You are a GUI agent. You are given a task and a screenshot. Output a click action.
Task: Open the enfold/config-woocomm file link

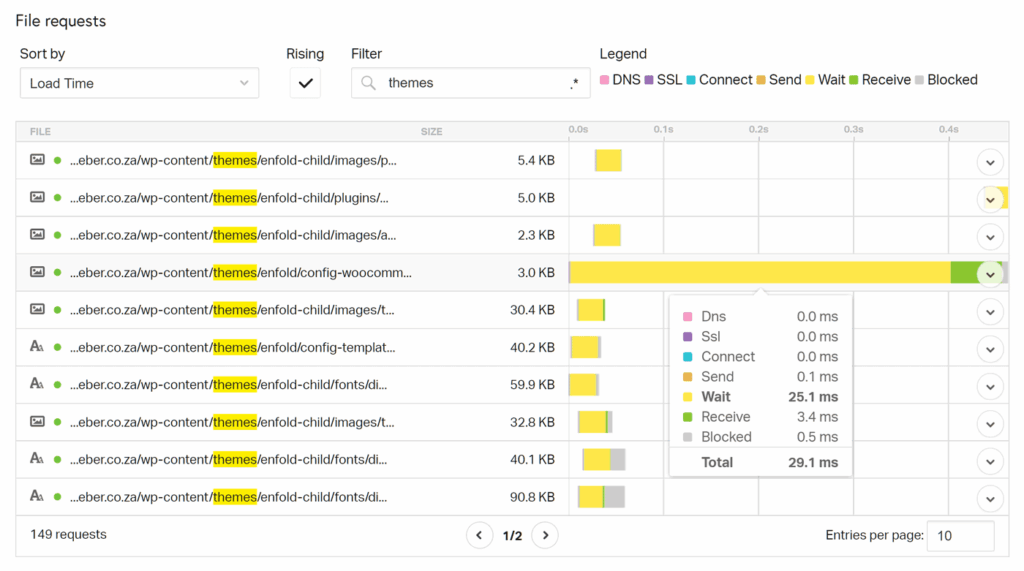pos(241,272)
